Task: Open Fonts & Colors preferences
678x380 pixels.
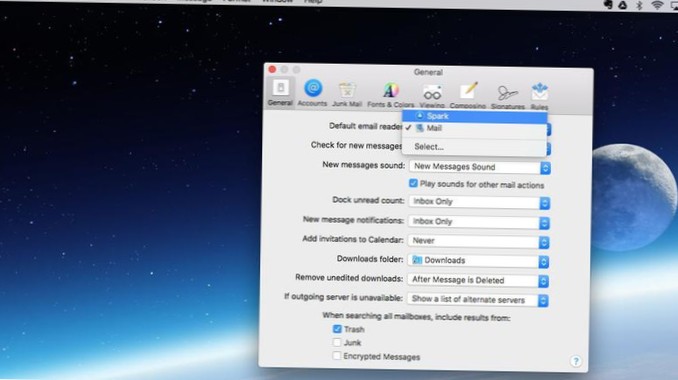Action: tap(390, 95)
